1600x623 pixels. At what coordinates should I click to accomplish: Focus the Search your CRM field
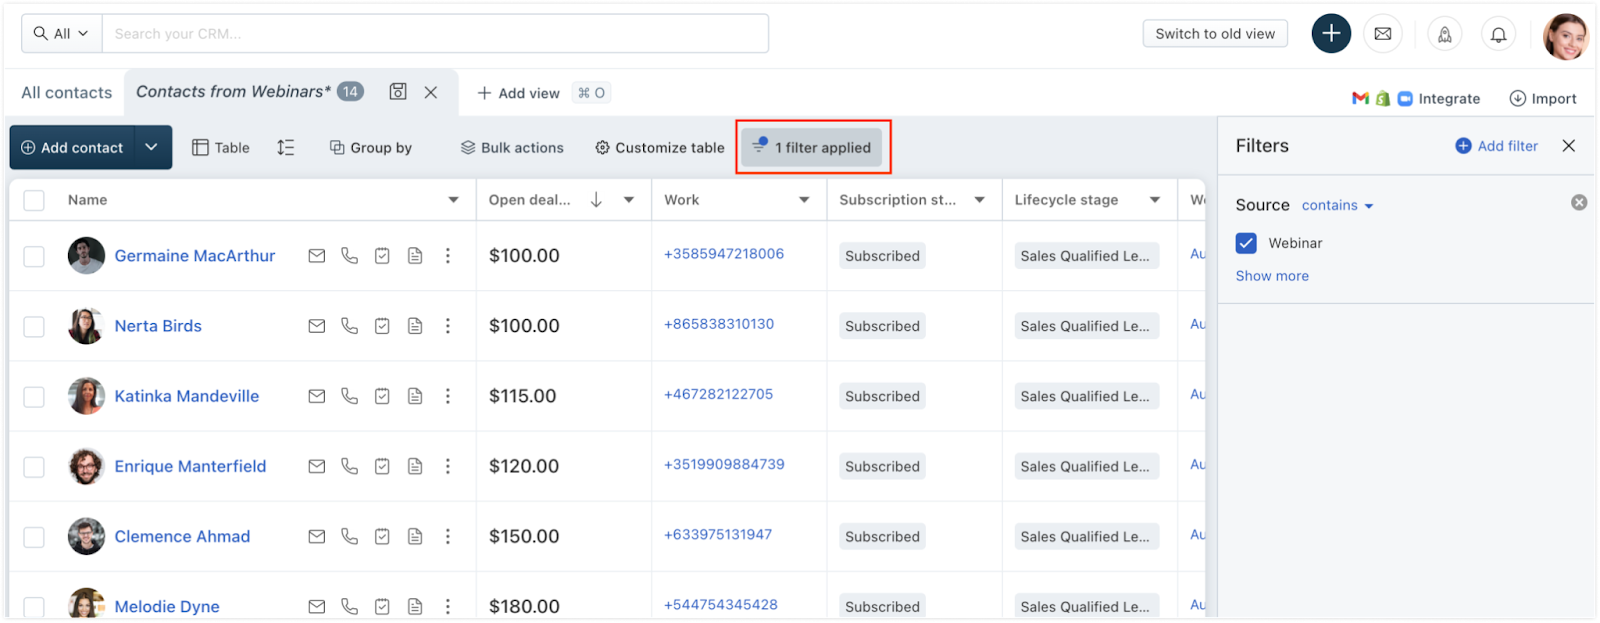point(435,34)
